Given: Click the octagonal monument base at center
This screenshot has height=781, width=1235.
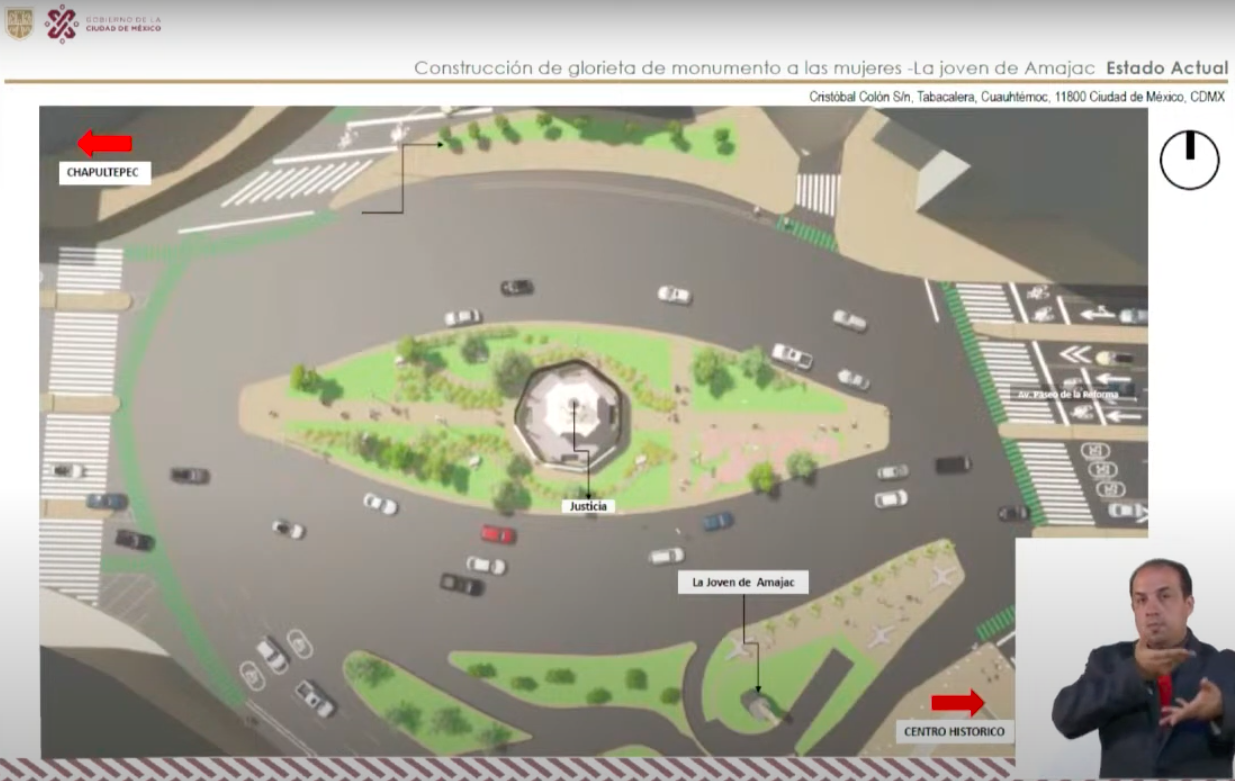Looking at the screenshot, I should click(x=572, y=415).
